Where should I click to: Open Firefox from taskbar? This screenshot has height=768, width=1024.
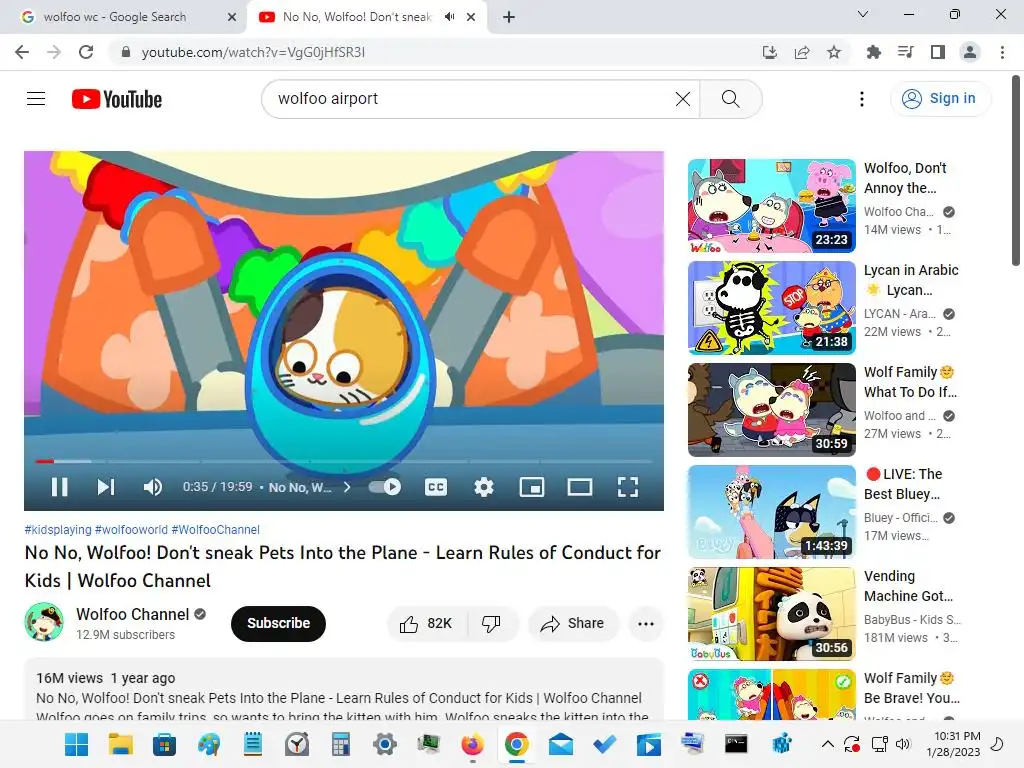coord(472,744)
